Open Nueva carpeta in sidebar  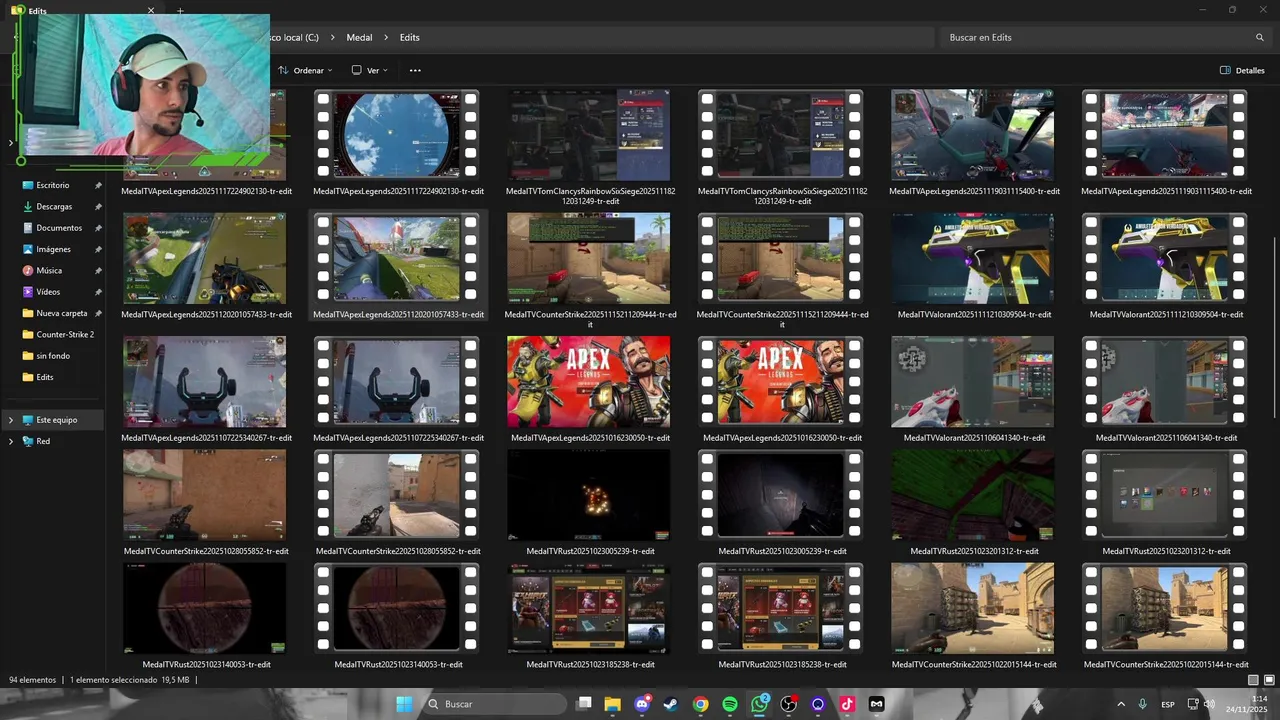[x=62, y=313]
